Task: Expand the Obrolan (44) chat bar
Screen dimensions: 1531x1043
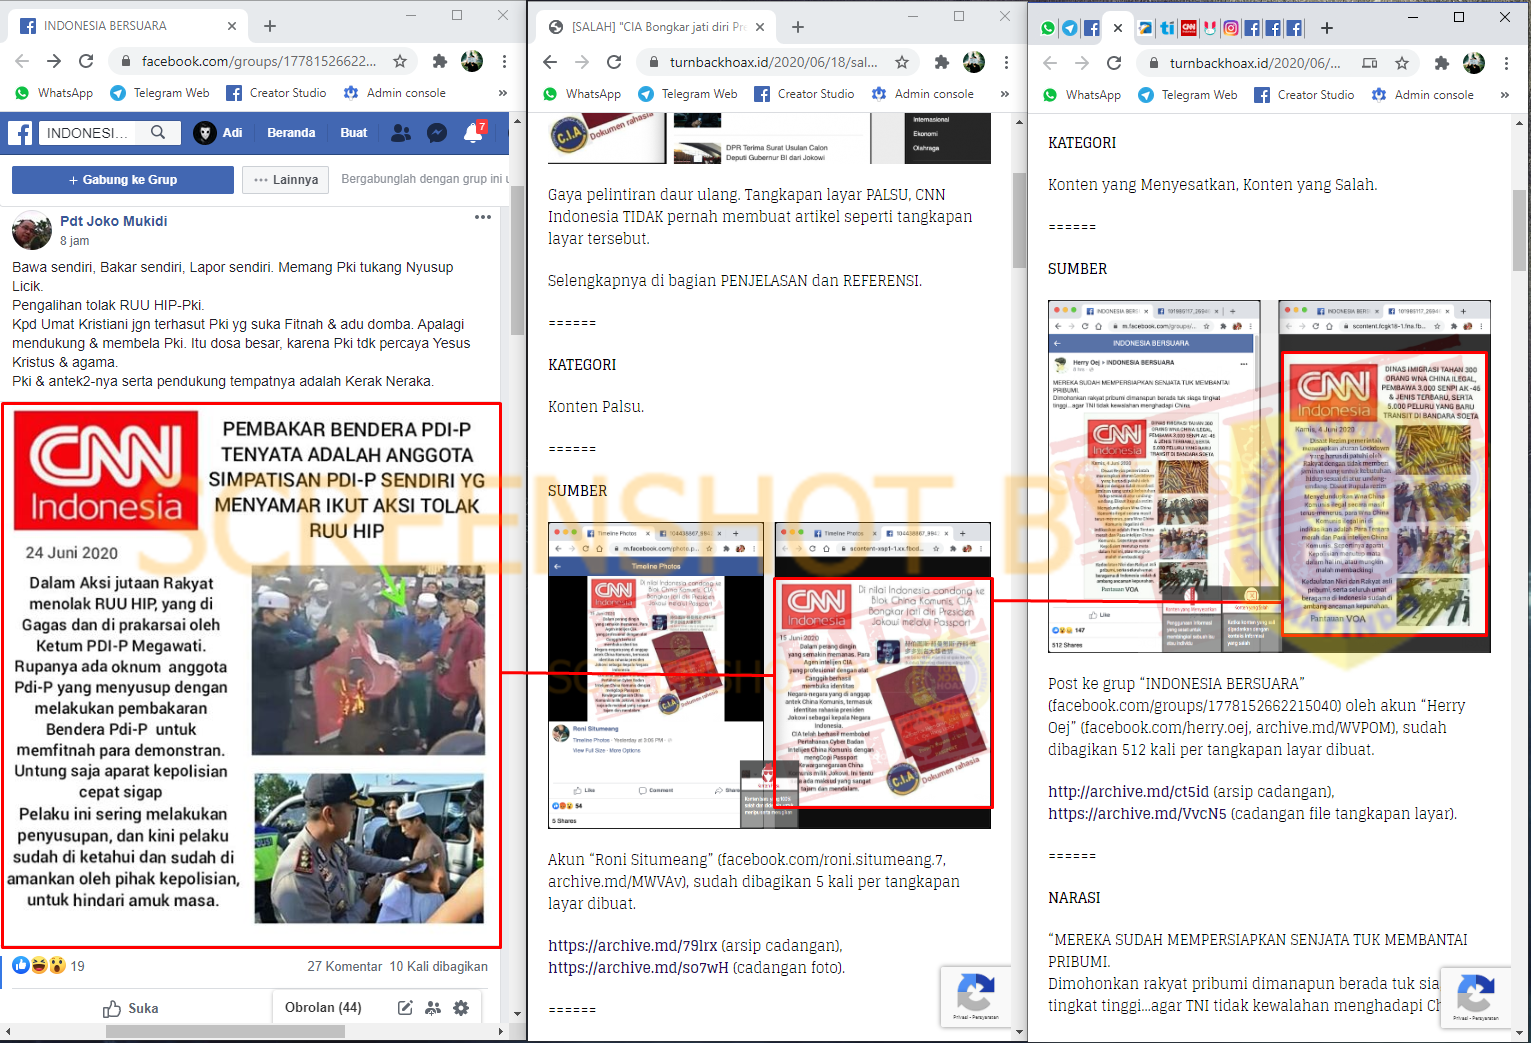Action: point(323,1007)
